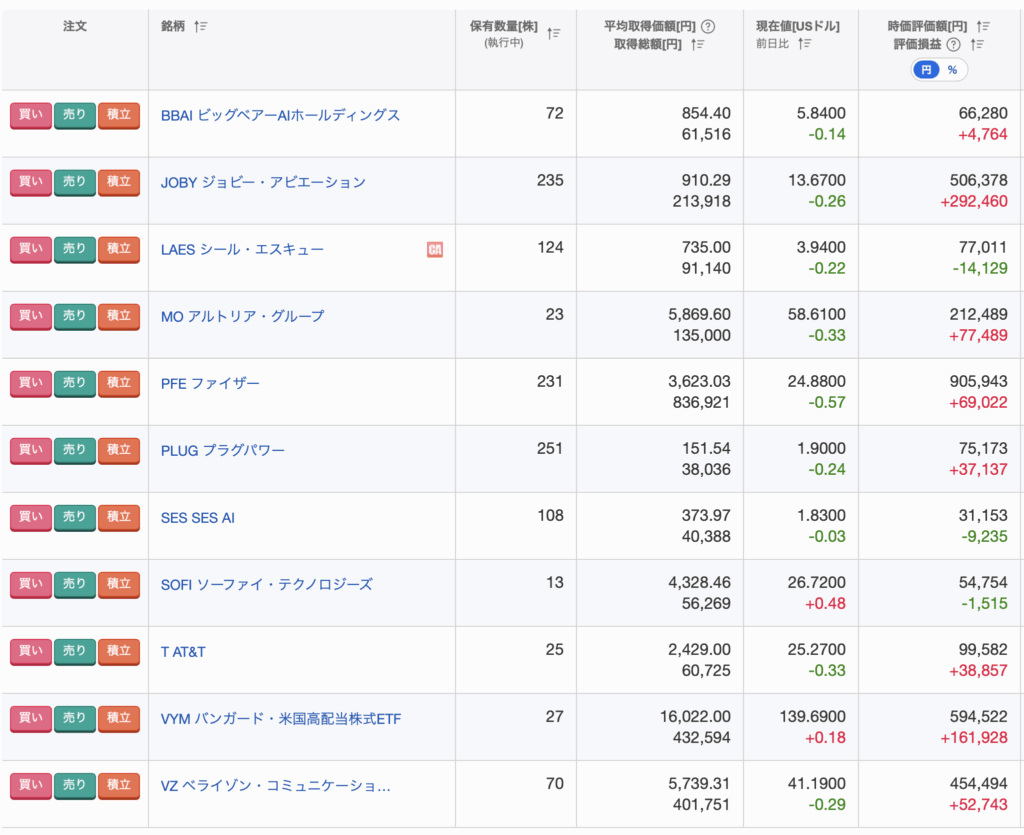Sort by 時価評価額 market value
Screen dimensions: 1024x835
(983, 26)
